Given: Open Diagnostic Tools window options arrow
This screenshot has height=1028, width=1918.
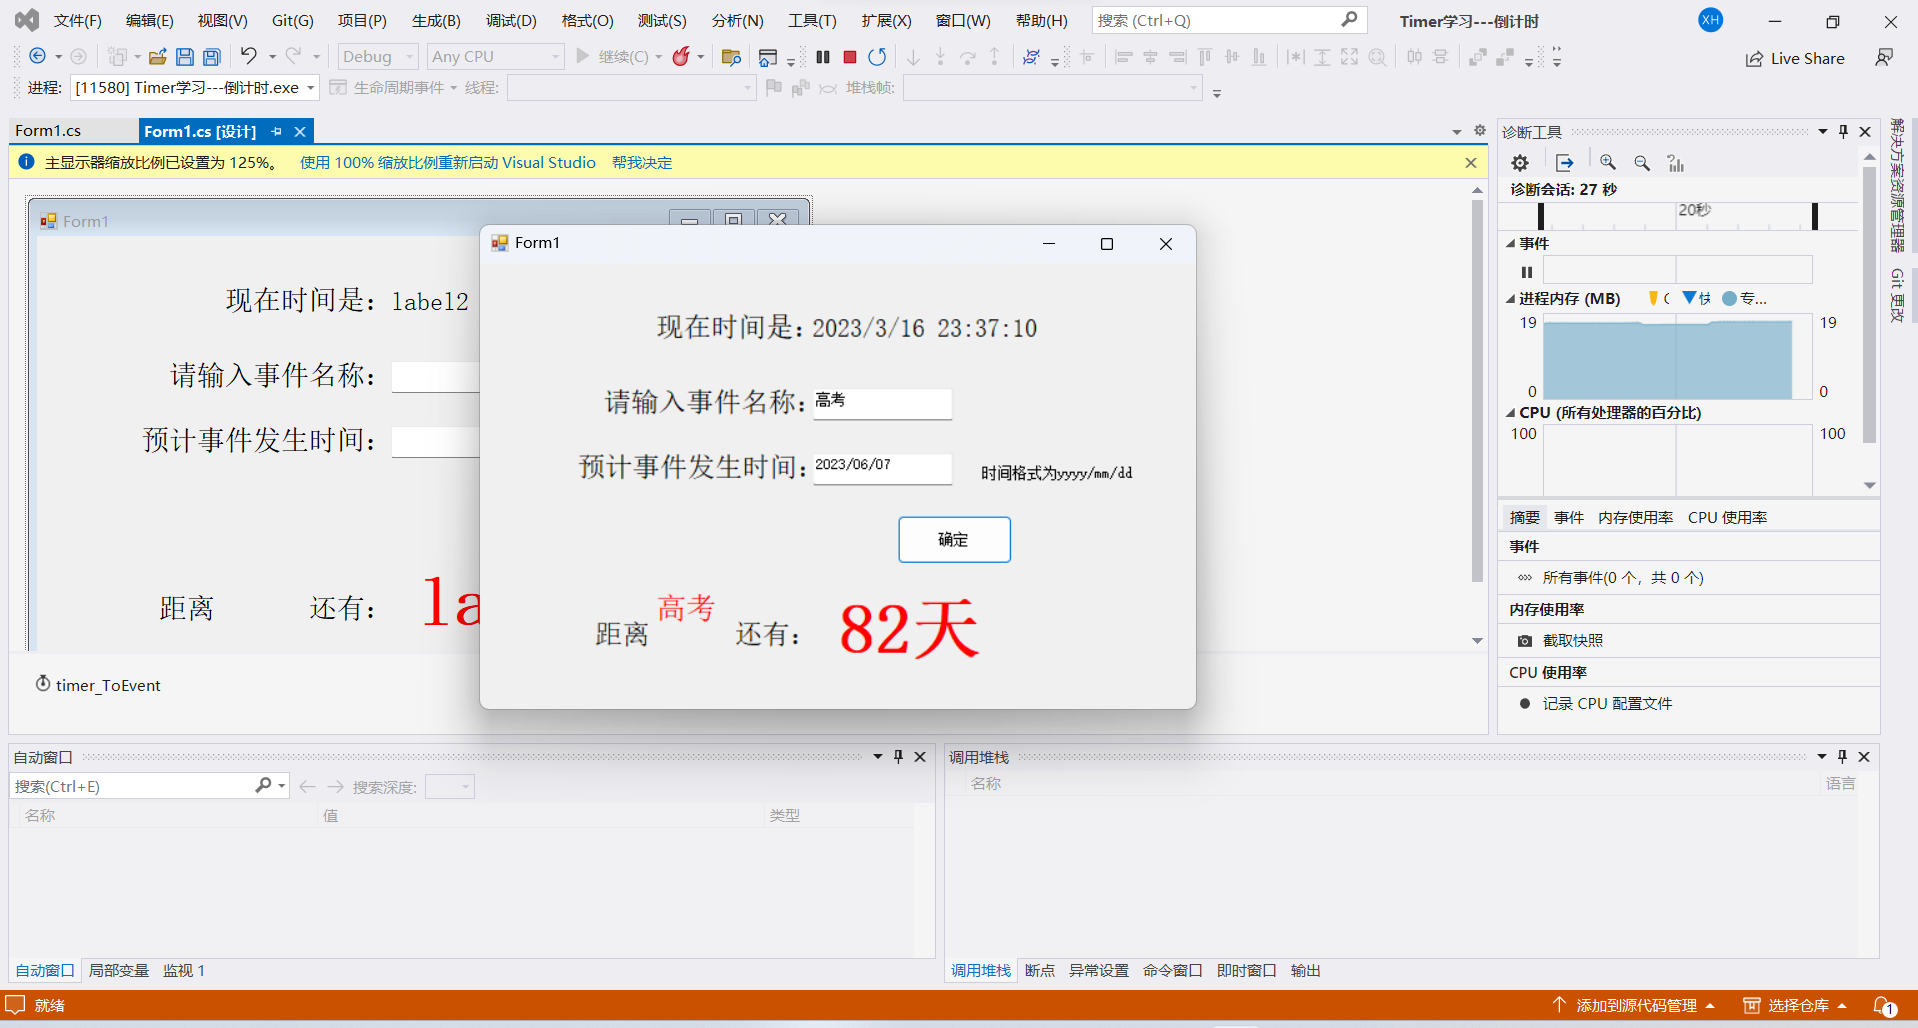Looking at the screenshot, I should [1822, 132].
